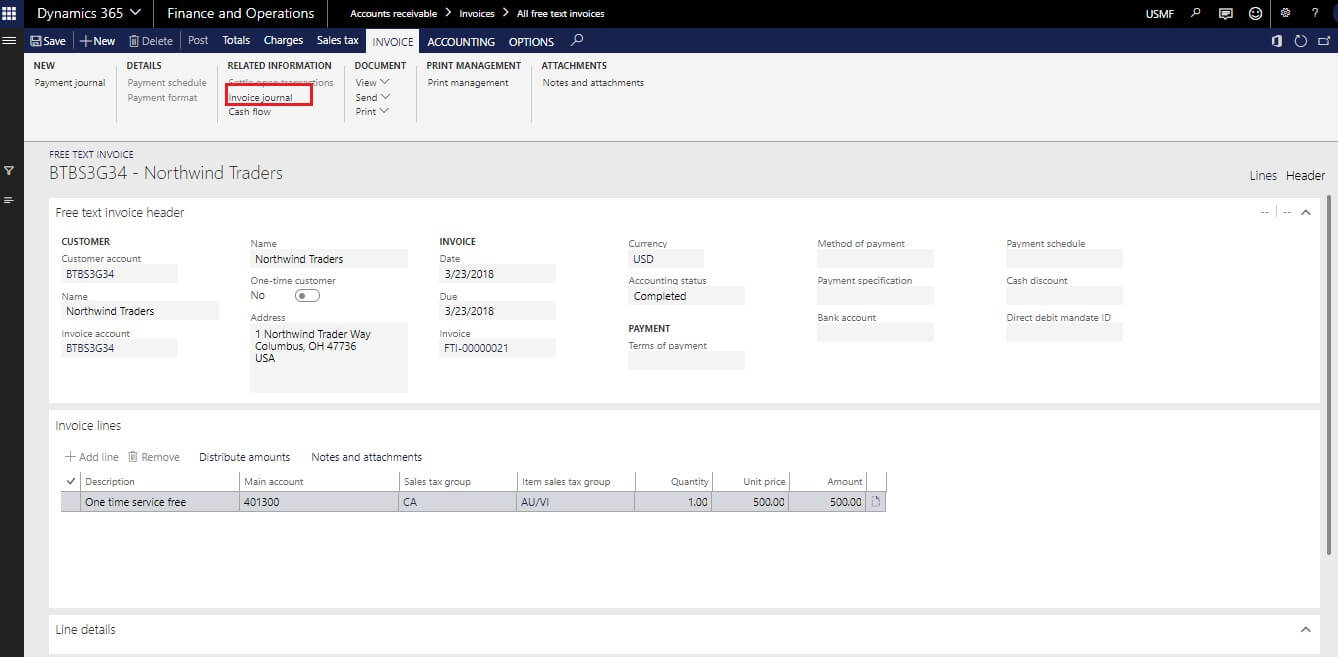The image size is (1338, 657).
Task: Click the help question mark icon
Action: (1315, 13)
